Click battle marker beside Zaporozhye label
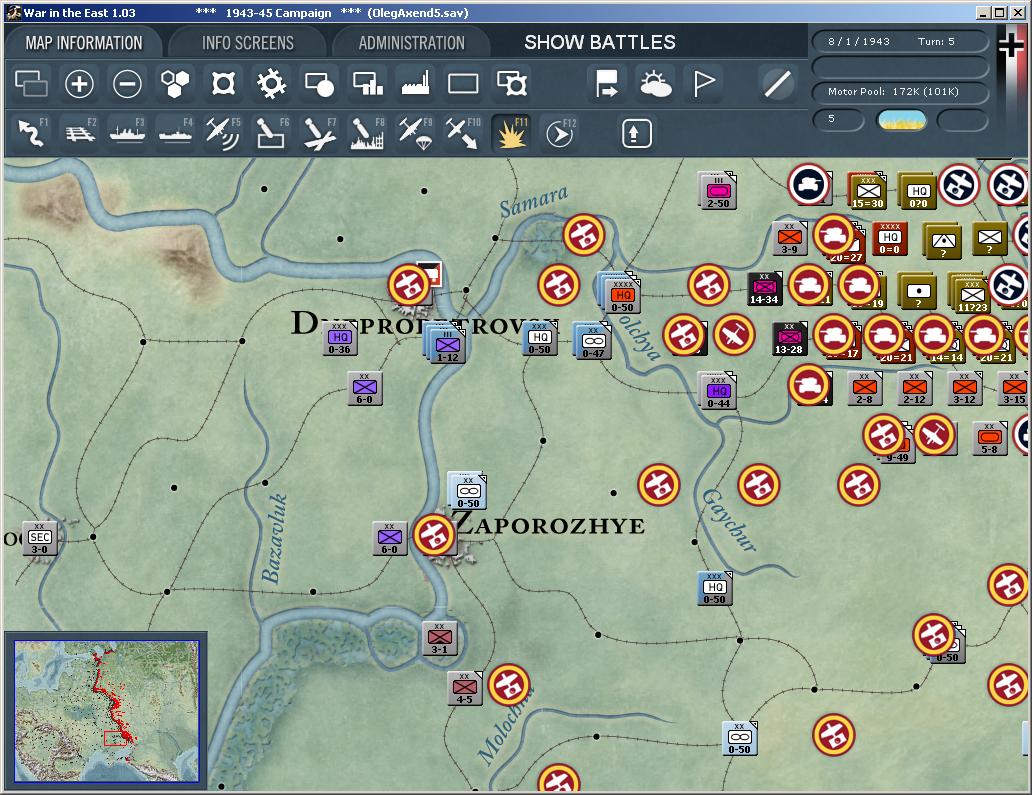The image size is (1032, 795). point(434,534)
